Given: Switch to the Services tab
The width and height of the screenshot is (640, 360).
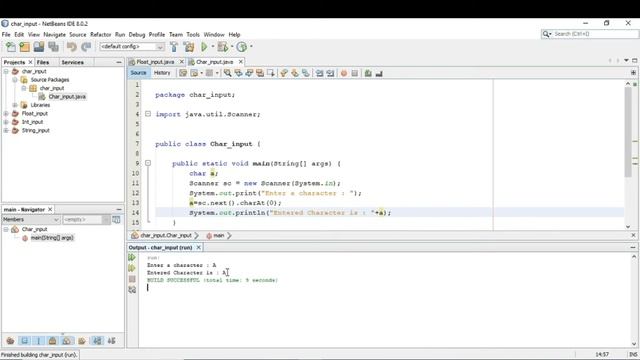Looking at the screenshot, I should [72, 62].
